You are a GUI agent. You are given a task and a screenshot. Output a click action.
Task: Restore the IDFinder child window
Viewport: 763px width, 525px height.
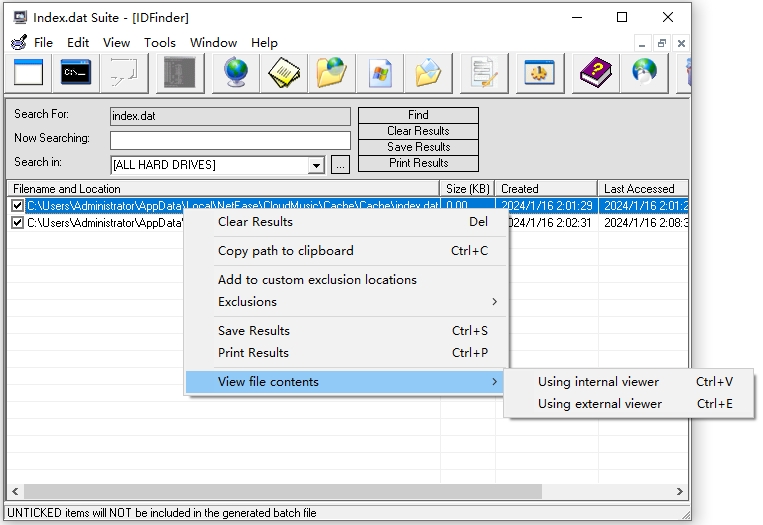pyautogui.click(x=662, y=43)
